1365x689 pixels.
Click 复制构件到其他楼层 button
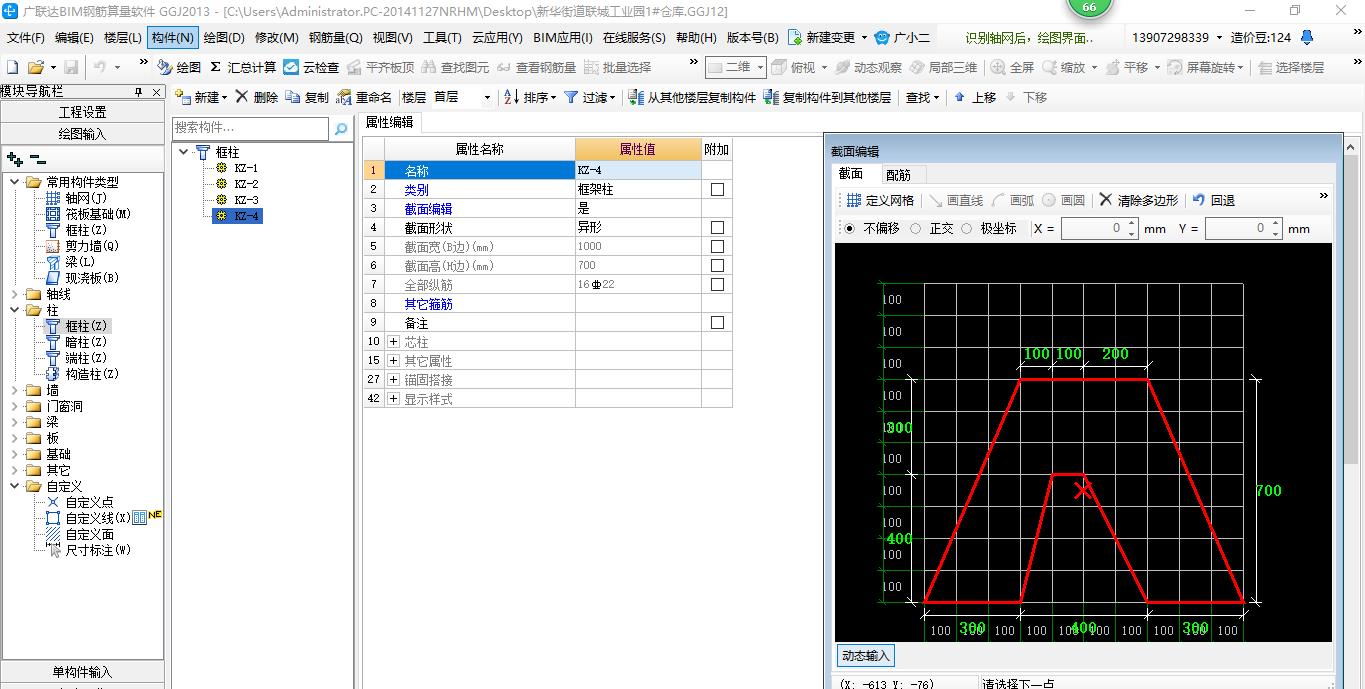tap(827, 97)
